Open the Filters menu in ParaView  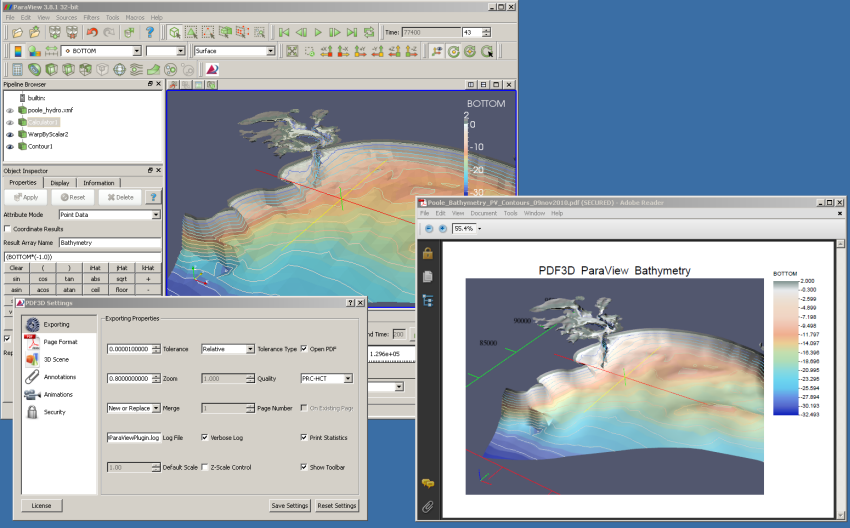(89, 18)
